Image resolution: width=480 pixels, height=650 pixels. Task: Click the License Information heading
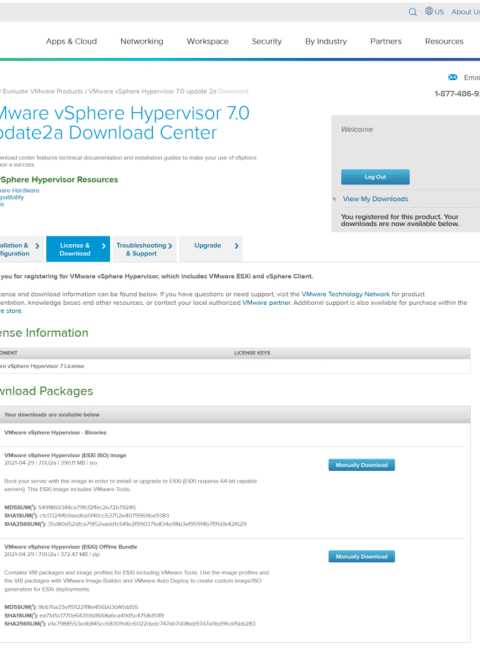coord(44,332)
